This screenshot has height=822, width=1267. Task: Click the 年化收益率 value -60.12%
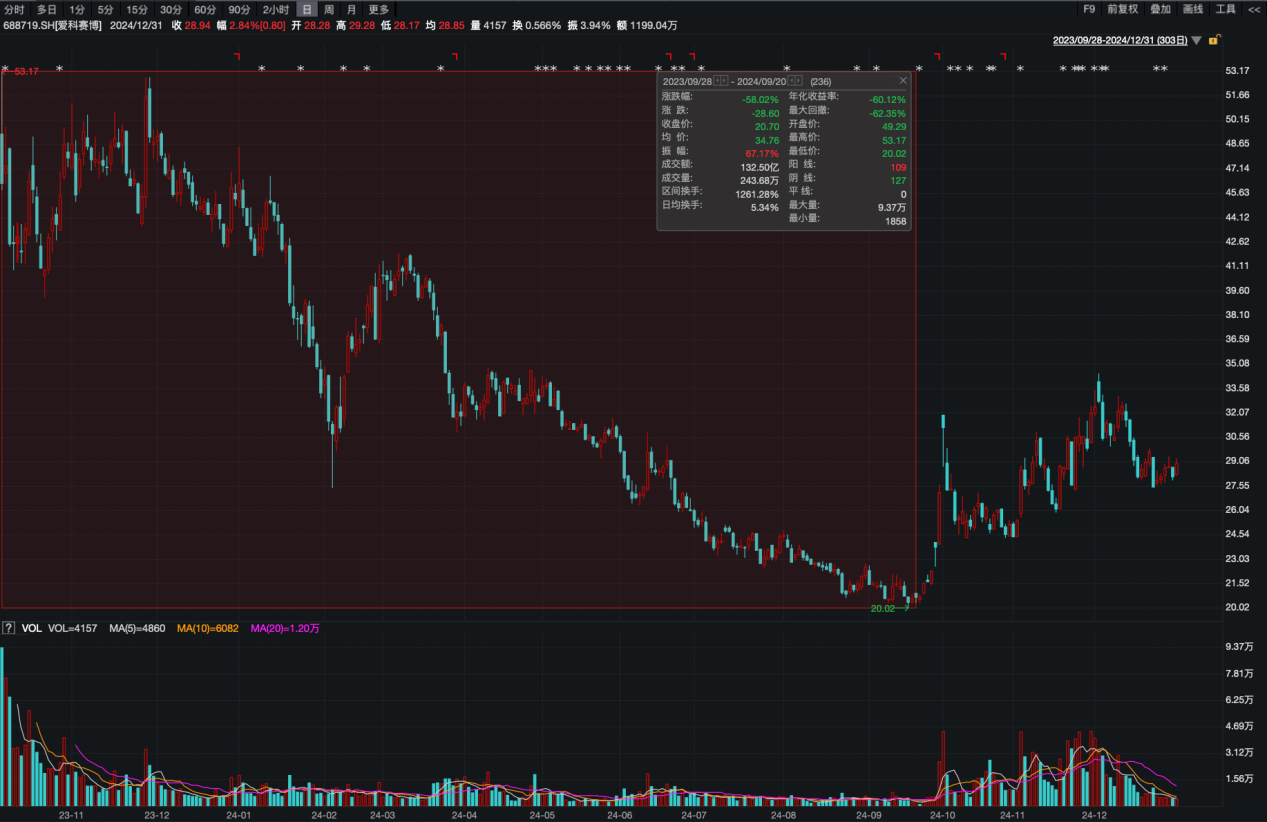888,100
